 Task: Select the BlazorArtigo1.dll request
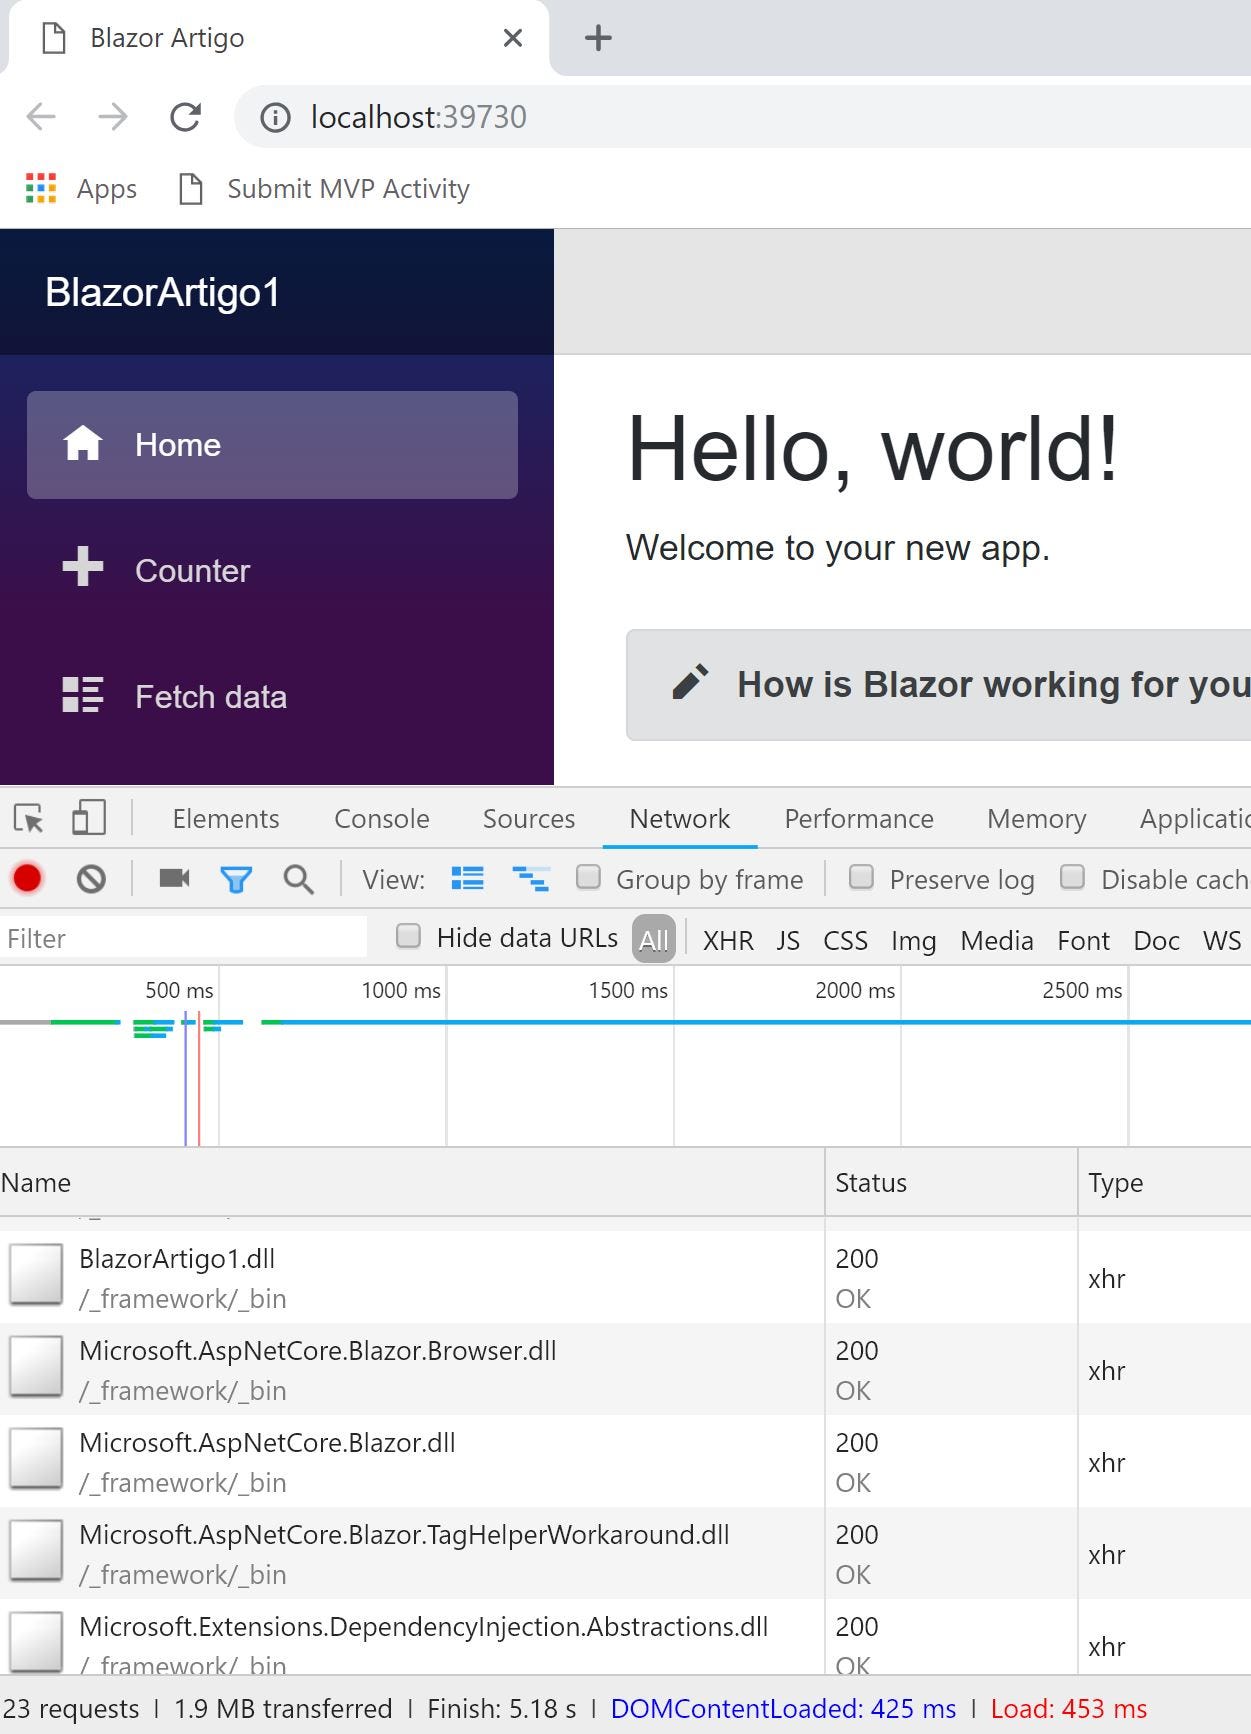click(625, 1277)
